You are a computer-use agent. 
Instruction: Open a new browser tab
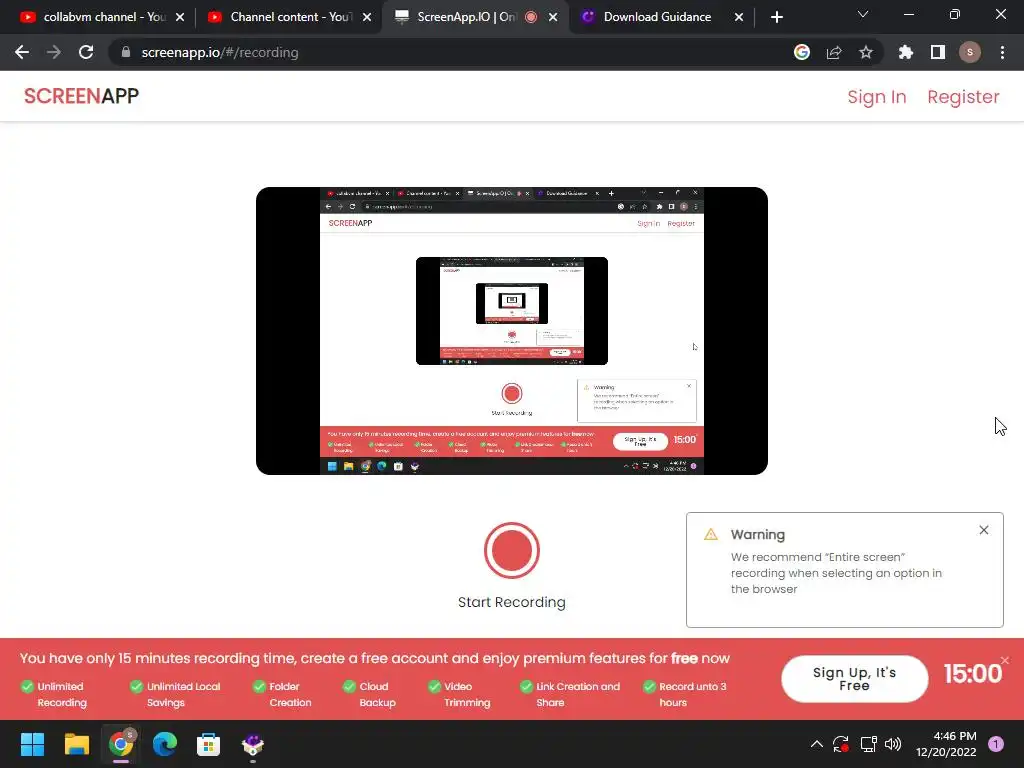776,17
